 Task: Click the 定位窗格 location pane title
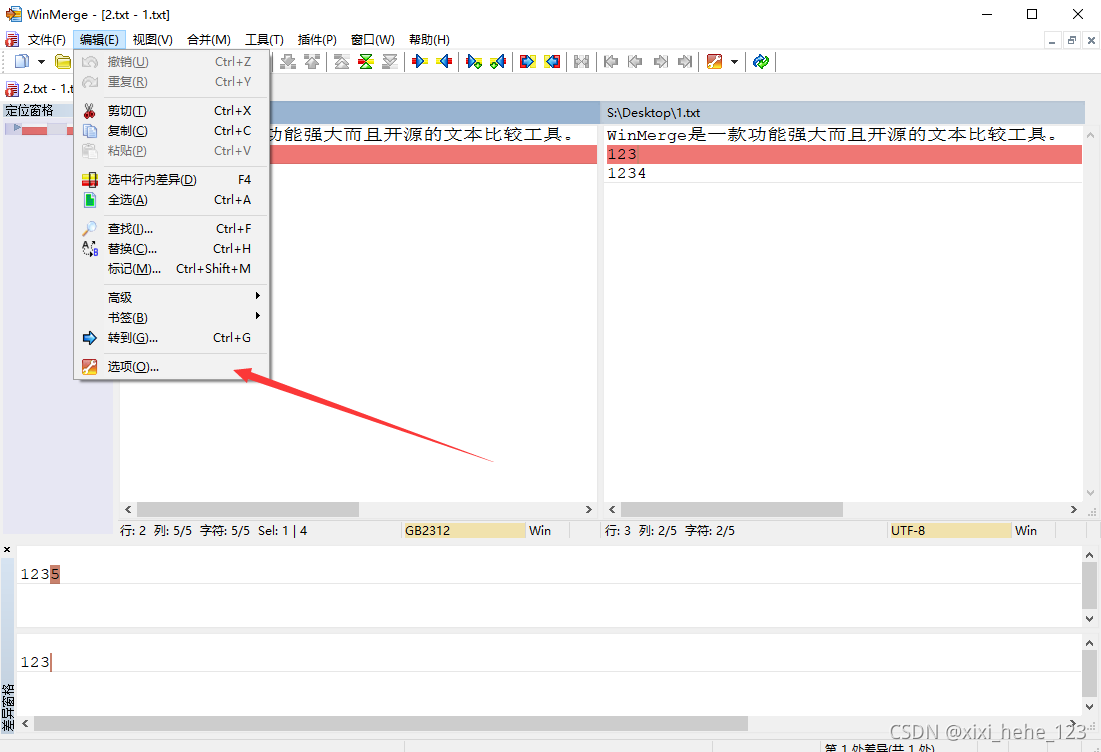click(29, 110)
